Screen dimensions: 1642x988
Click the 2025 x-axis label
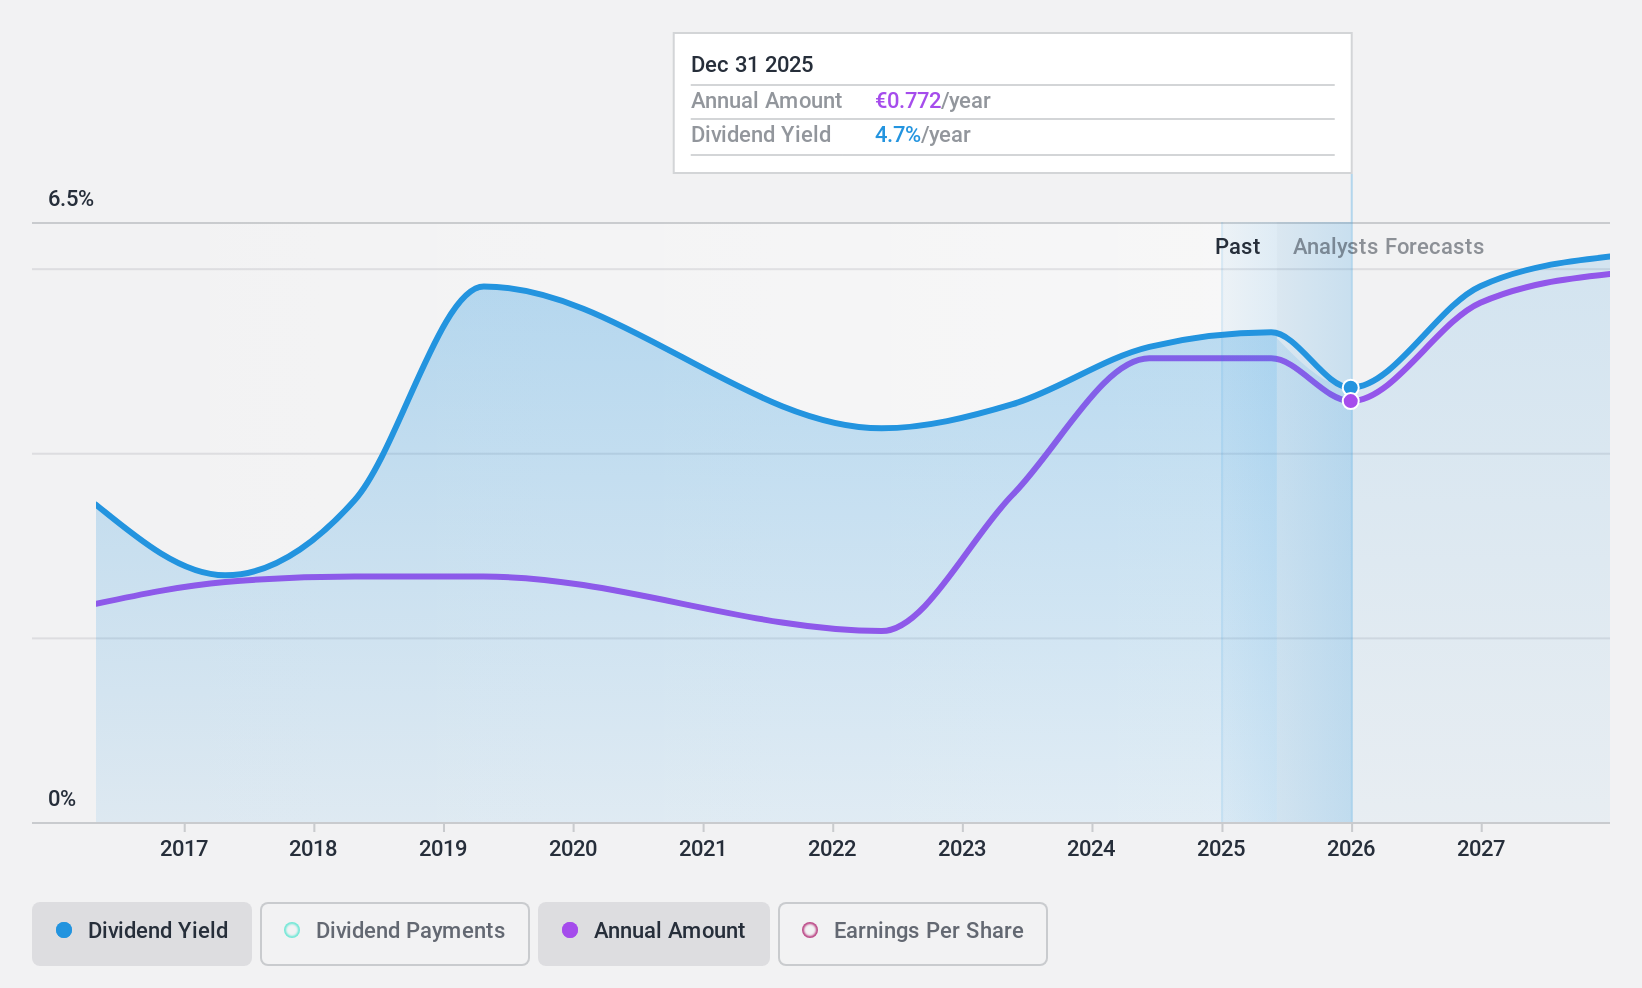tap(1221, 849)
